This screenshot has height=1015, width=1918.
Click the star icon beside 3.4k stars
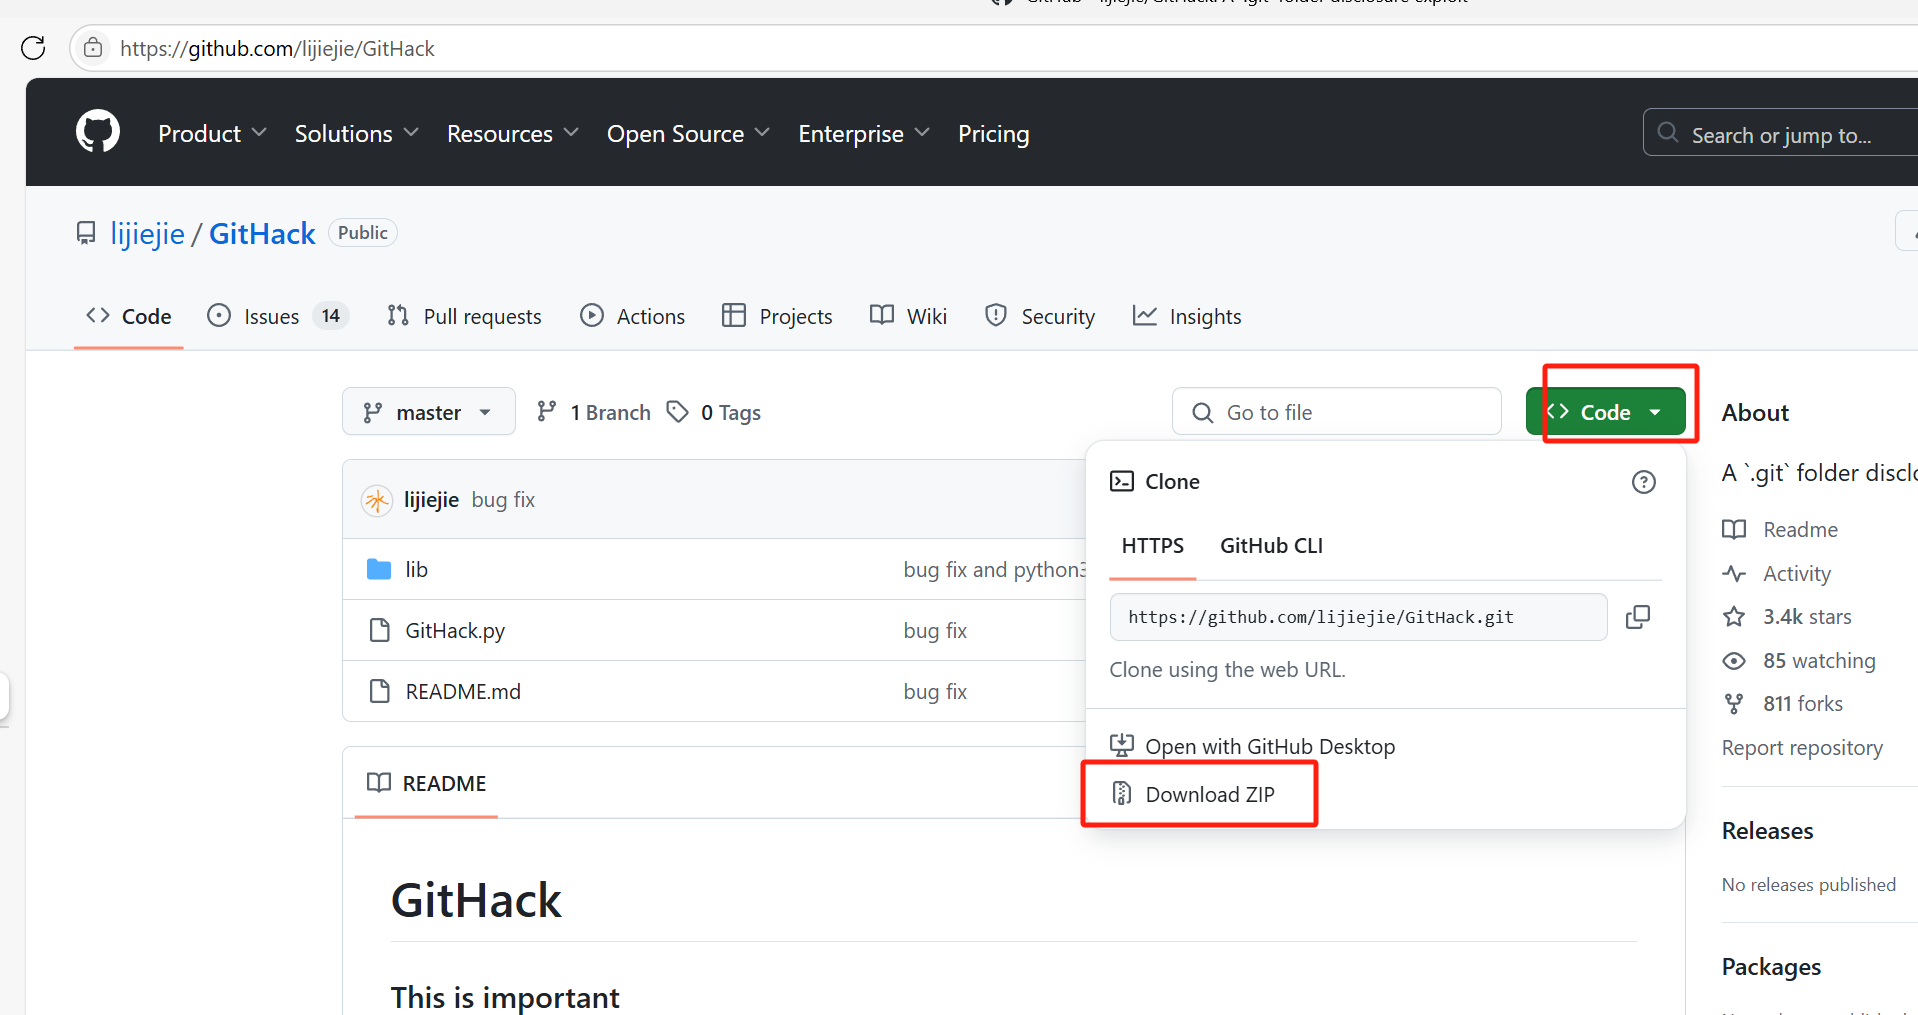(1734, 616)
